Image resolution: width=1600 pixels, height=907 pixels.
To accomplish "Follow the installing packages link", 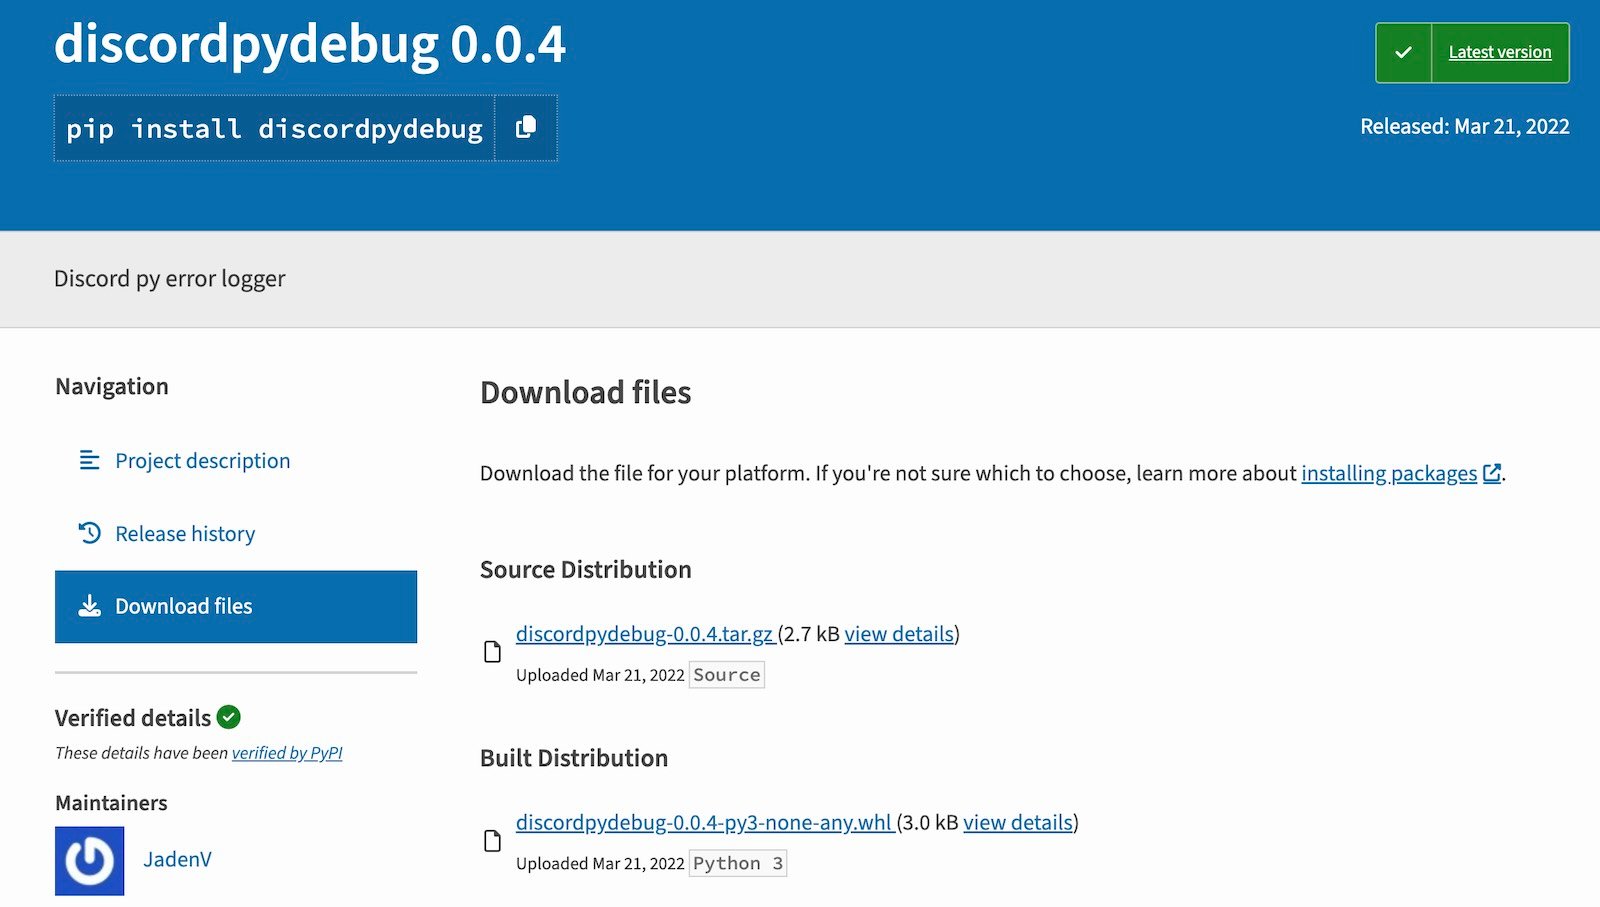I will 1389,473.
